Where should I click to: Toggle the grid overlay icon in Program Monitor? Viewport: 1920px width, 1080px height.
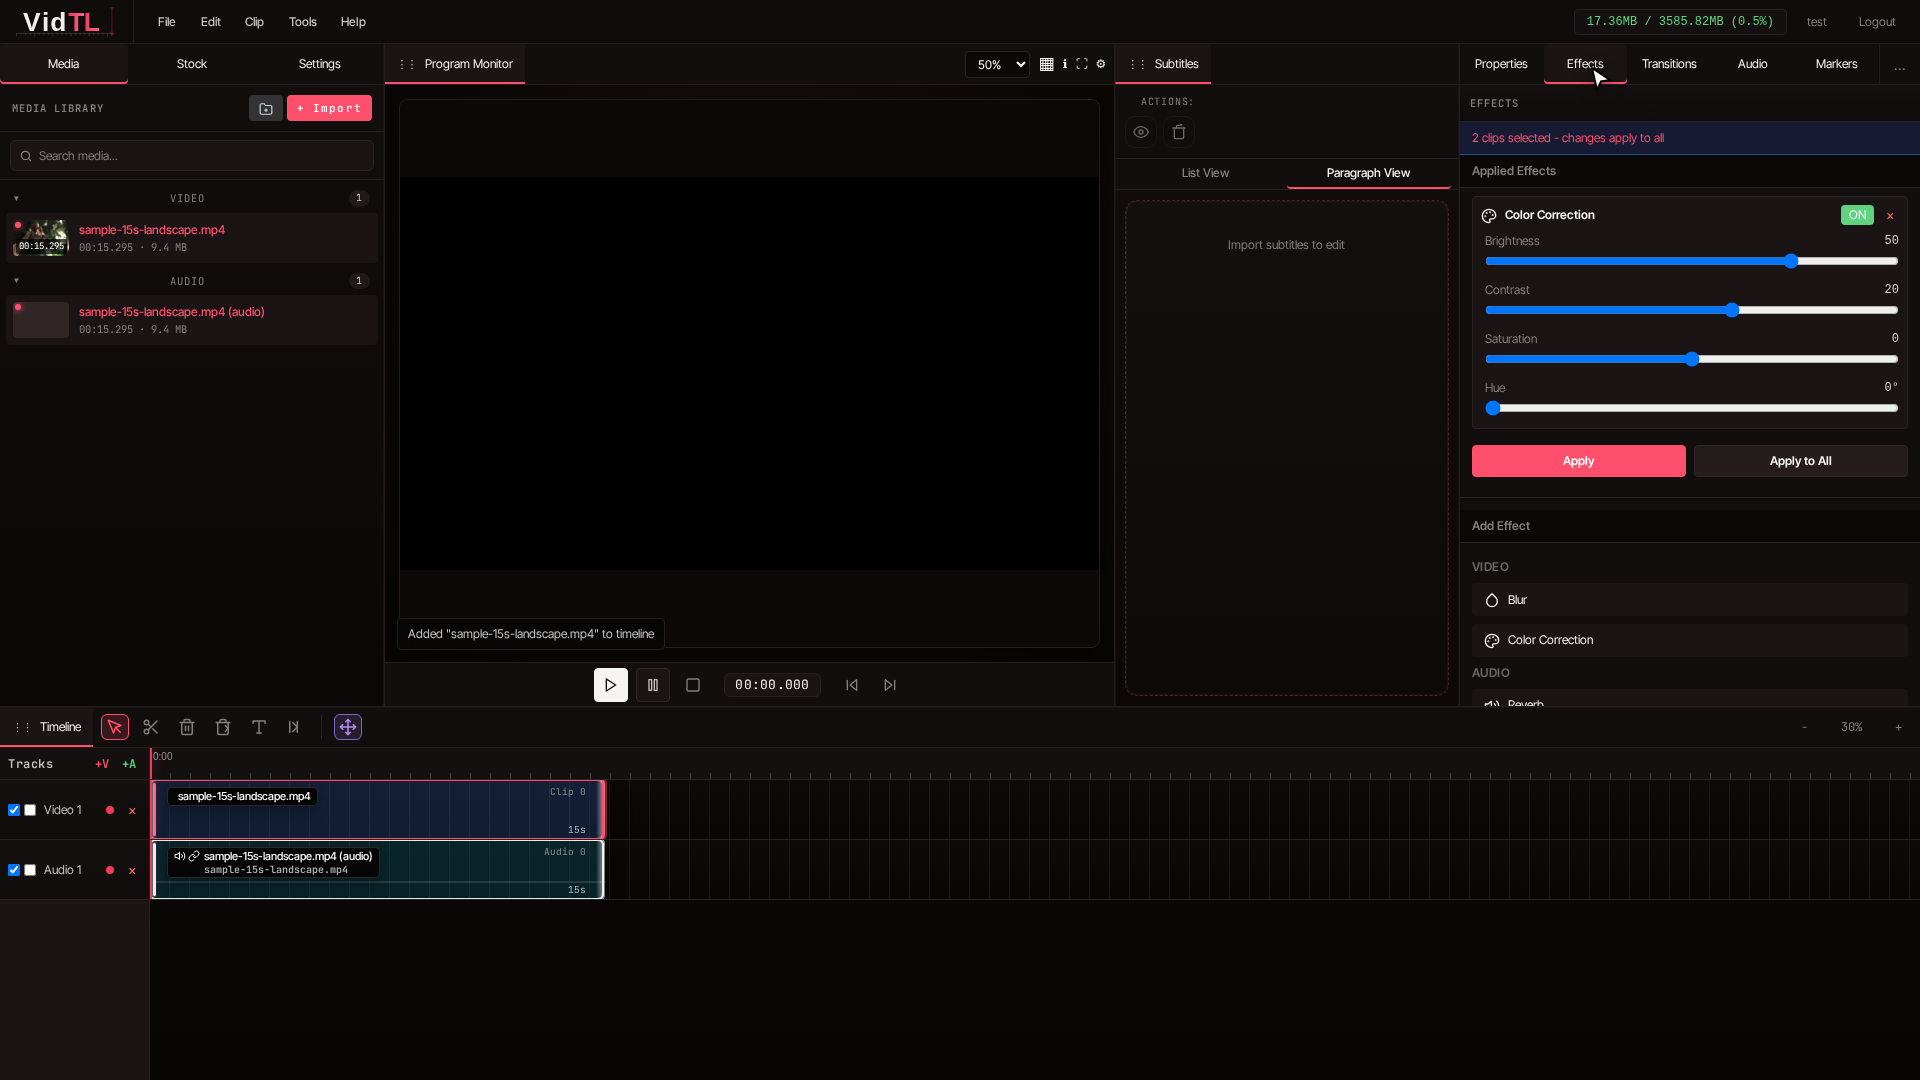[x=1047, y=64]
